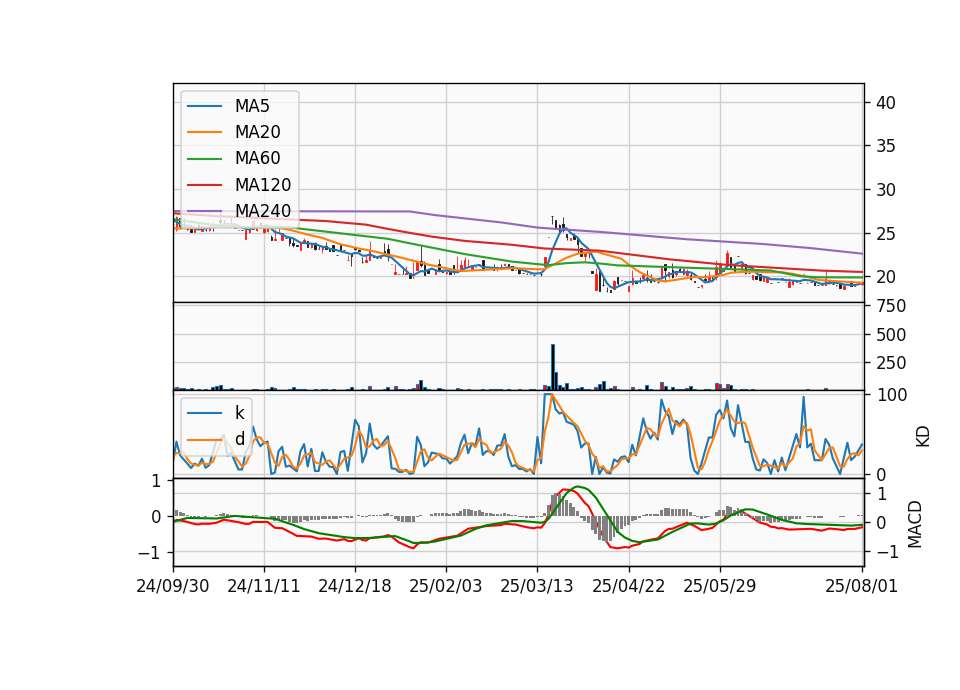This screenshot has height=690, width=960.
Task: Click the 25 price axis tick
Action: point(885,234)
